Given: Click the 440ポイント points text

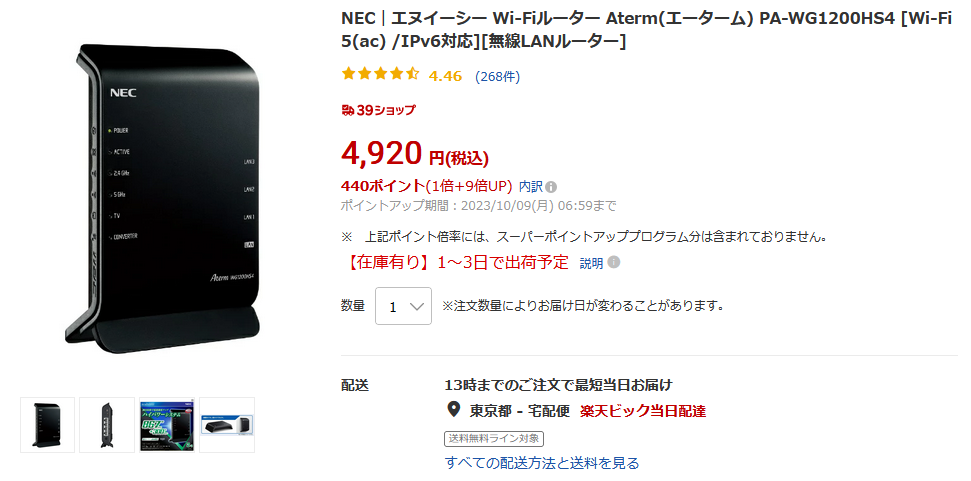Looking at the screenshot, I should [382, 186].
